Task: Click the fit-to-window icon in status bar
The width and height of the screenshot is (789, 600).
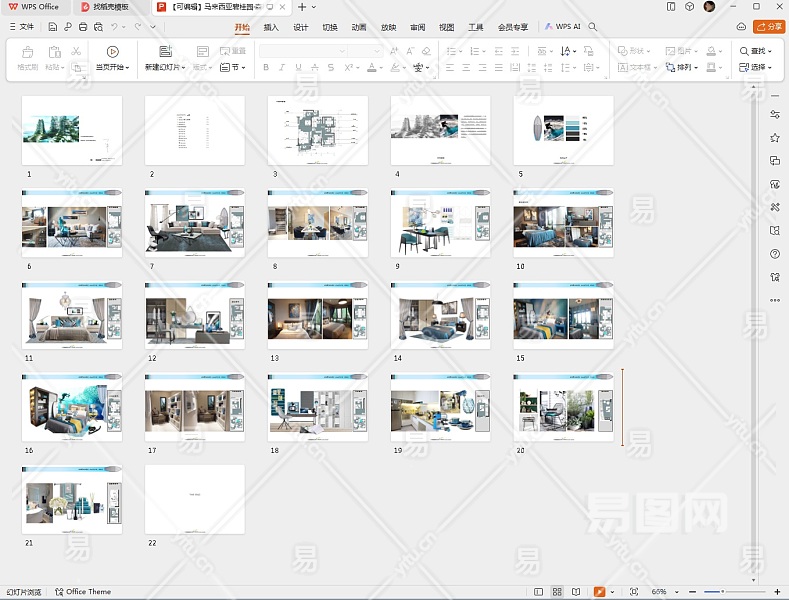Action: [633, 592]
